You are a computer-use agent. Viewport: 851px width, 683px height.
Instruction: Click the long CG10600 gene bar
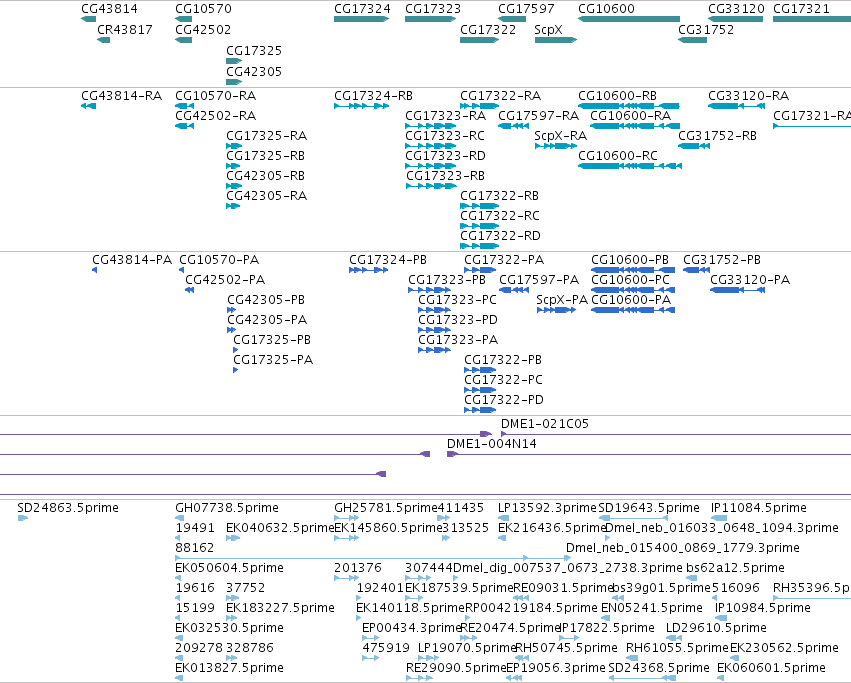click(x=629, y=19)
